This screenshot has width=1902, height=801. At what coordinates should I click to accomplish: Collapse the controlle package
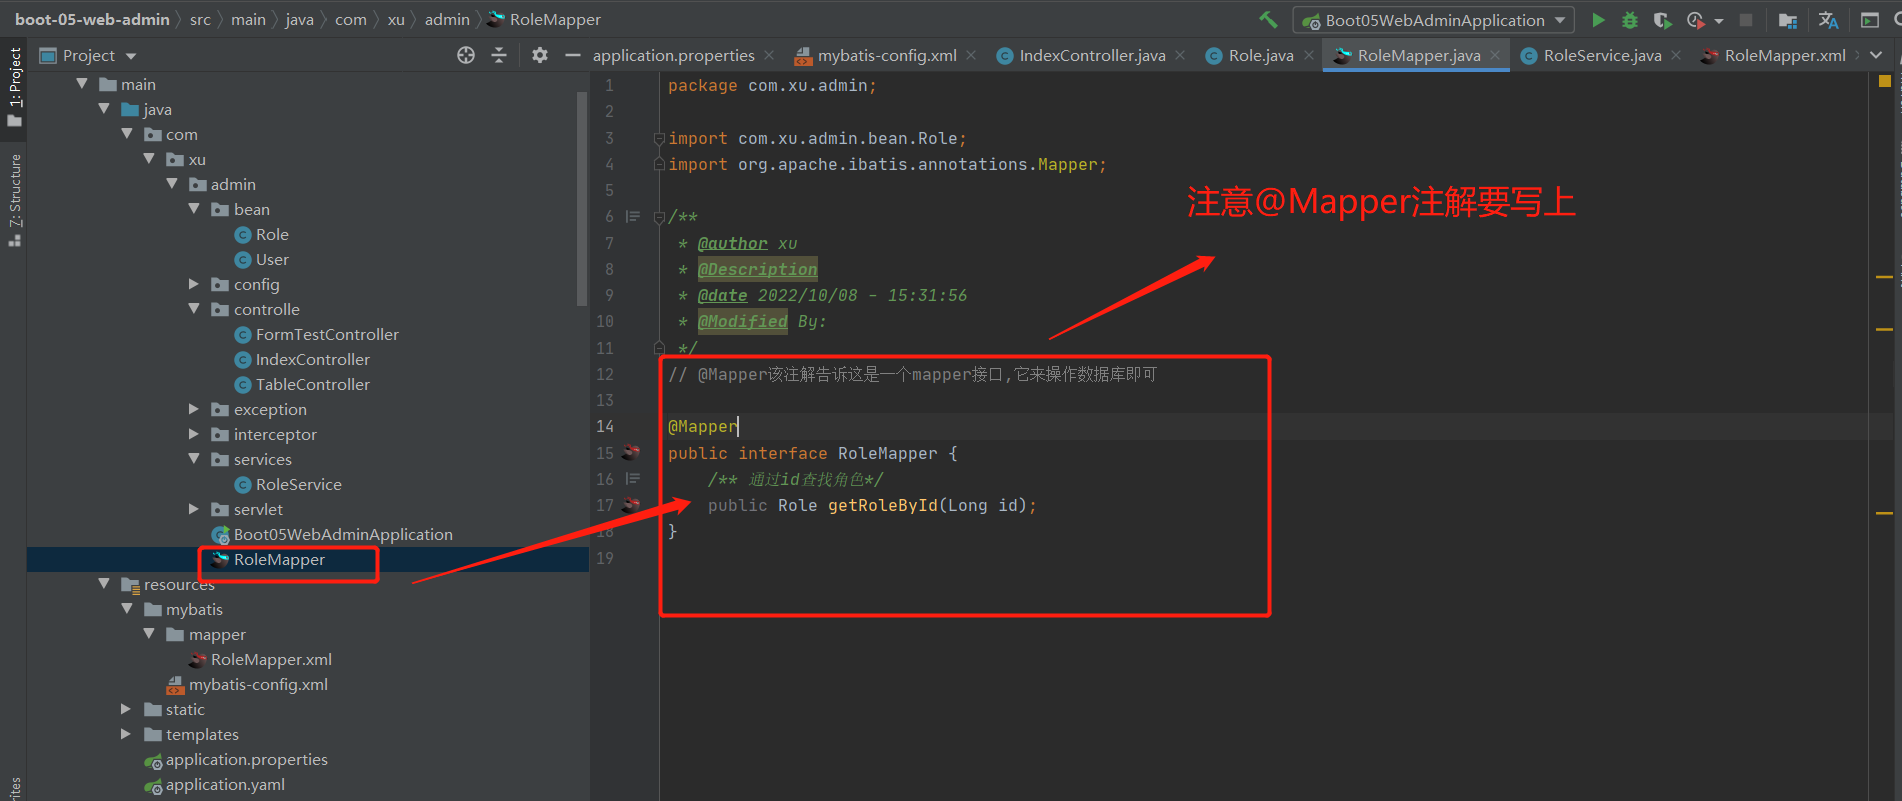click(x=194, y=309)
